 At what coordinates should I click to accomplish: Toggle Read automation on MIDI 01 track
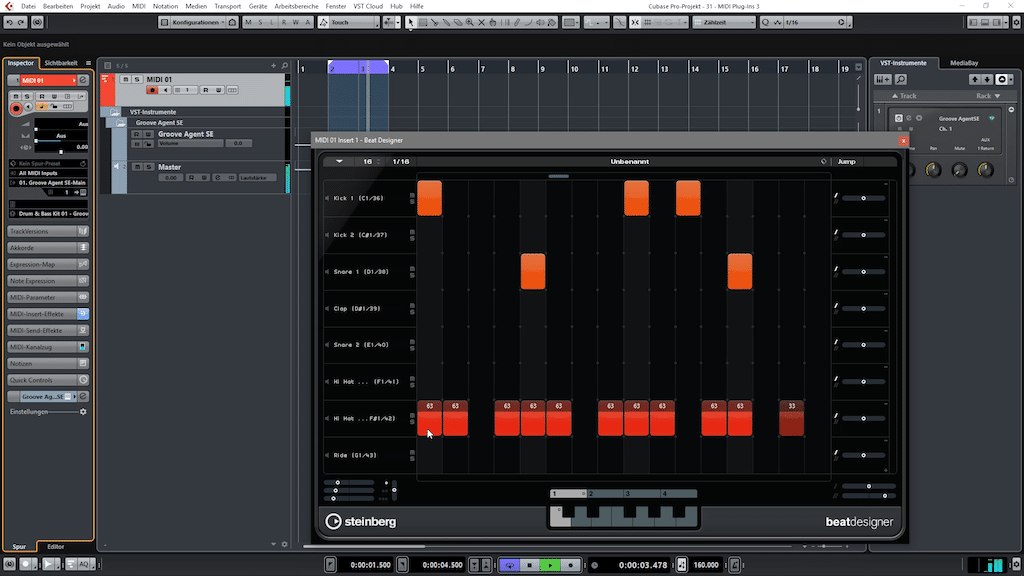[x=206, y=90]
